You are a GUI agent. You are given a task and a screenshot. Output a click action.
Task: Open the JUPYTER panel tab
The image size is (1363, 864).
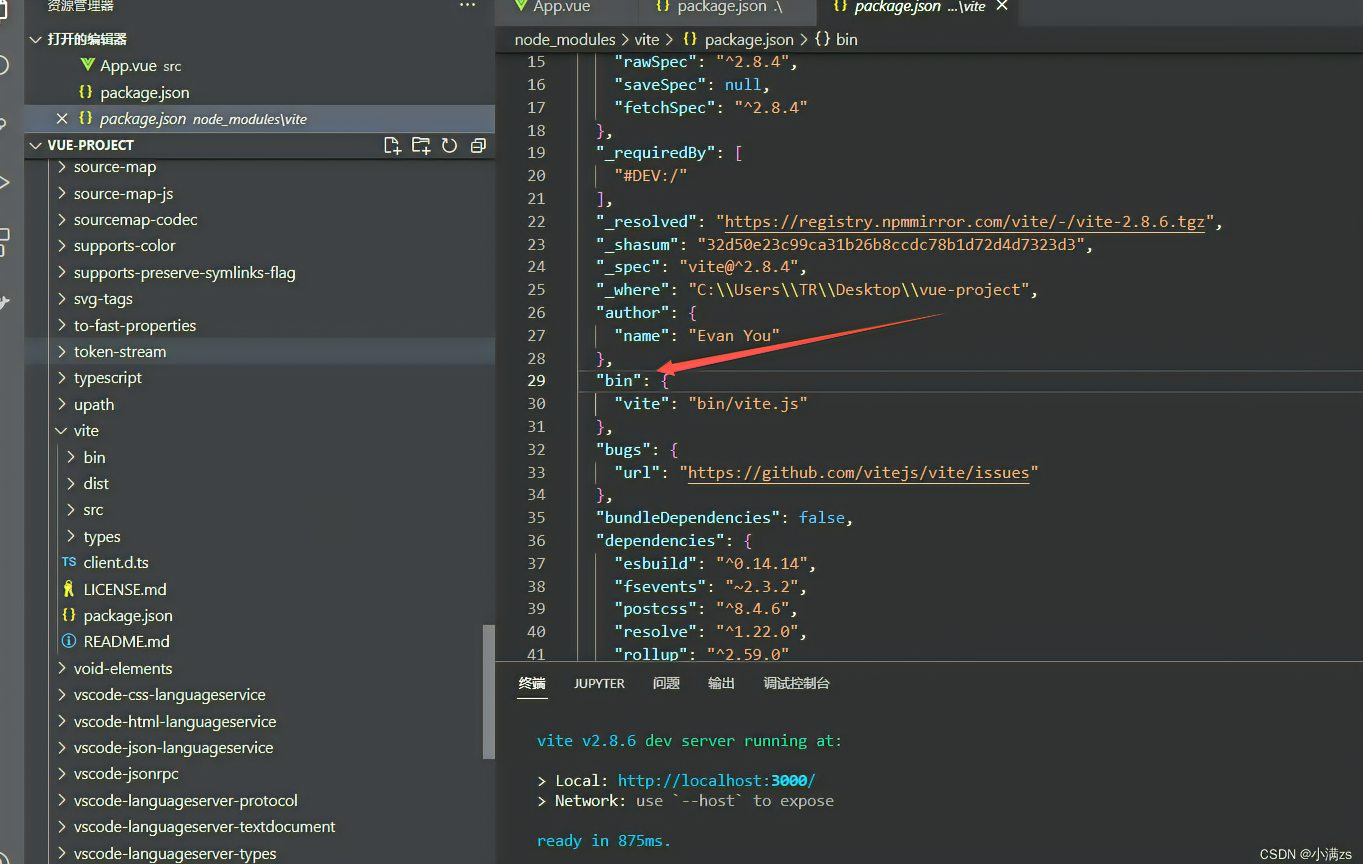tap(599, 684)
